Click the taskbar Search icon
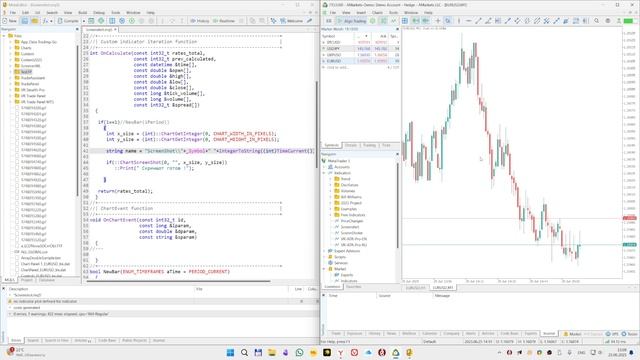The height and width of the screenshot is (360, 640). (x=244, y=352)
